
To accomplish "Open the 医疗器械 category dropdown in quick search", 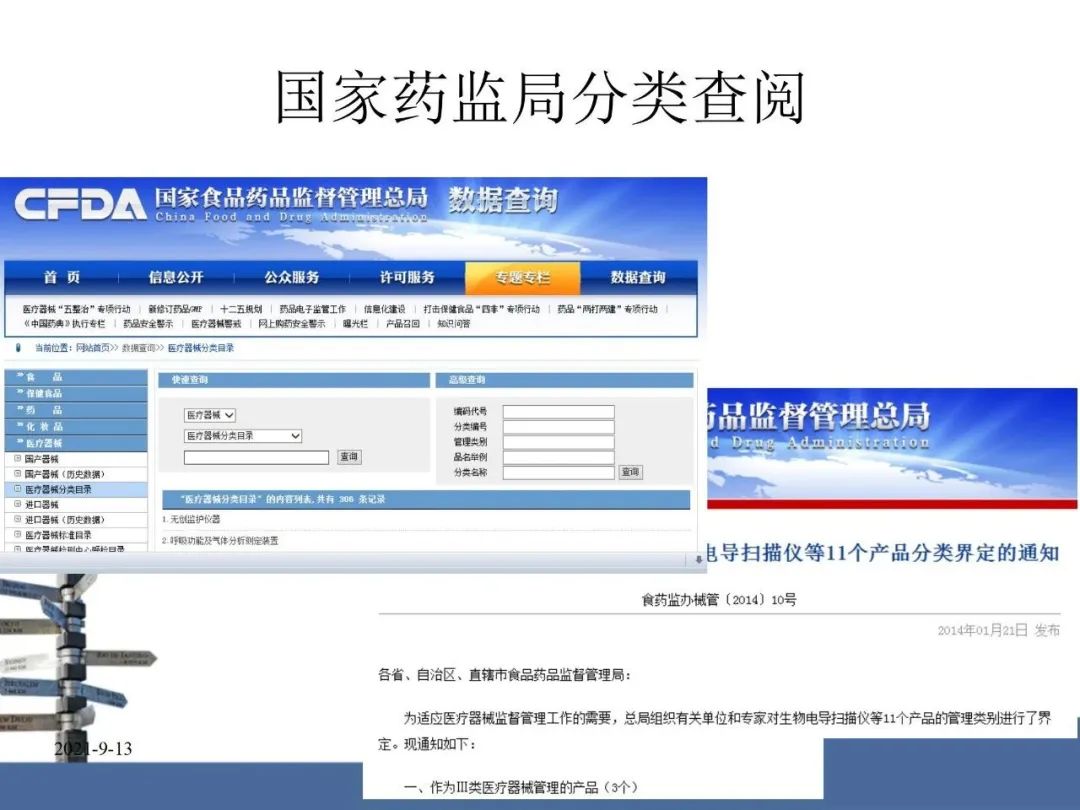I will (x=210, y=415).
